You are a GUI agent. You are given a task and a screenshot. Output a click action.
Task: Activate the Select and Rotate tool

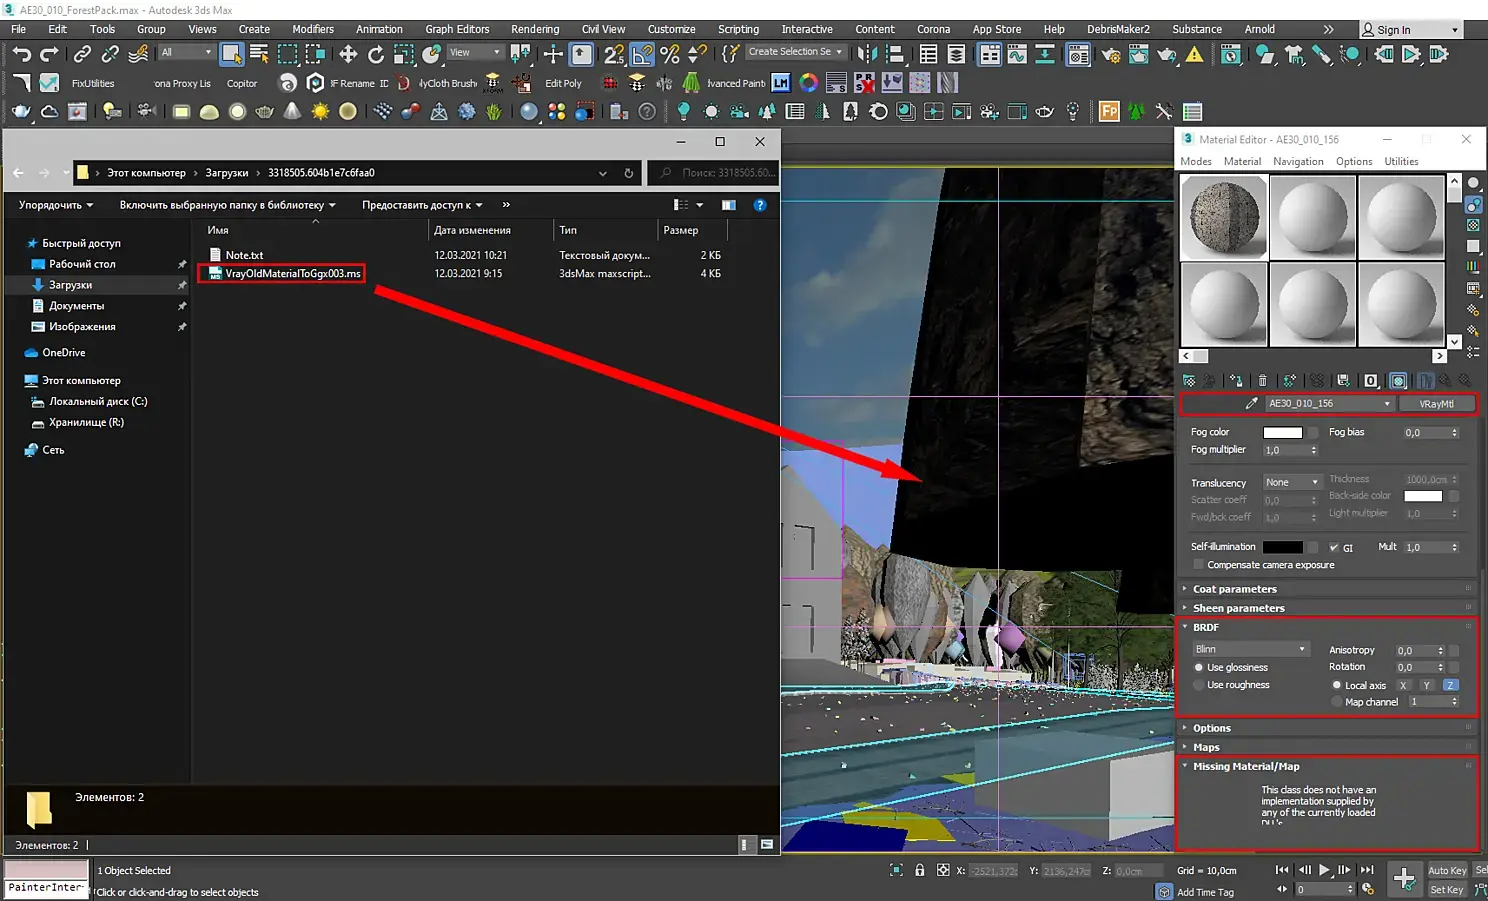point(376,54)
